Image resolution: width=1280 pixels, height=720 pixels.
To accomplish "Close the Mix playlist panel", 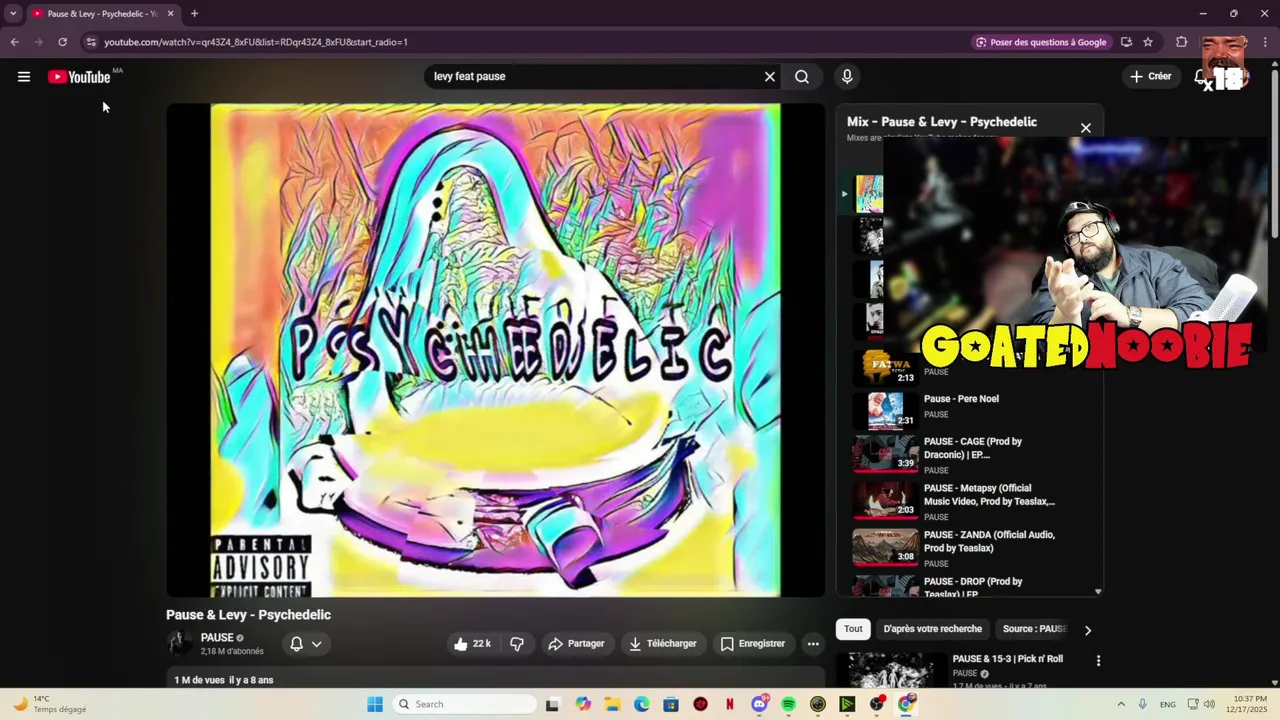I will pos(1086,128).
